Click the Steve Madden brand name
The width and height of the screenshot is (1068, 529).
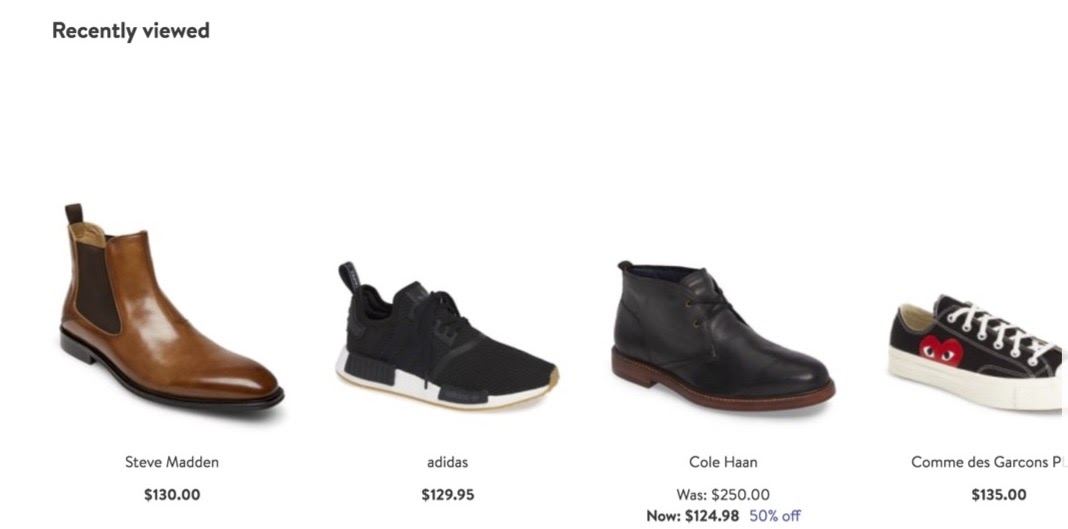(x=172, y=462)
